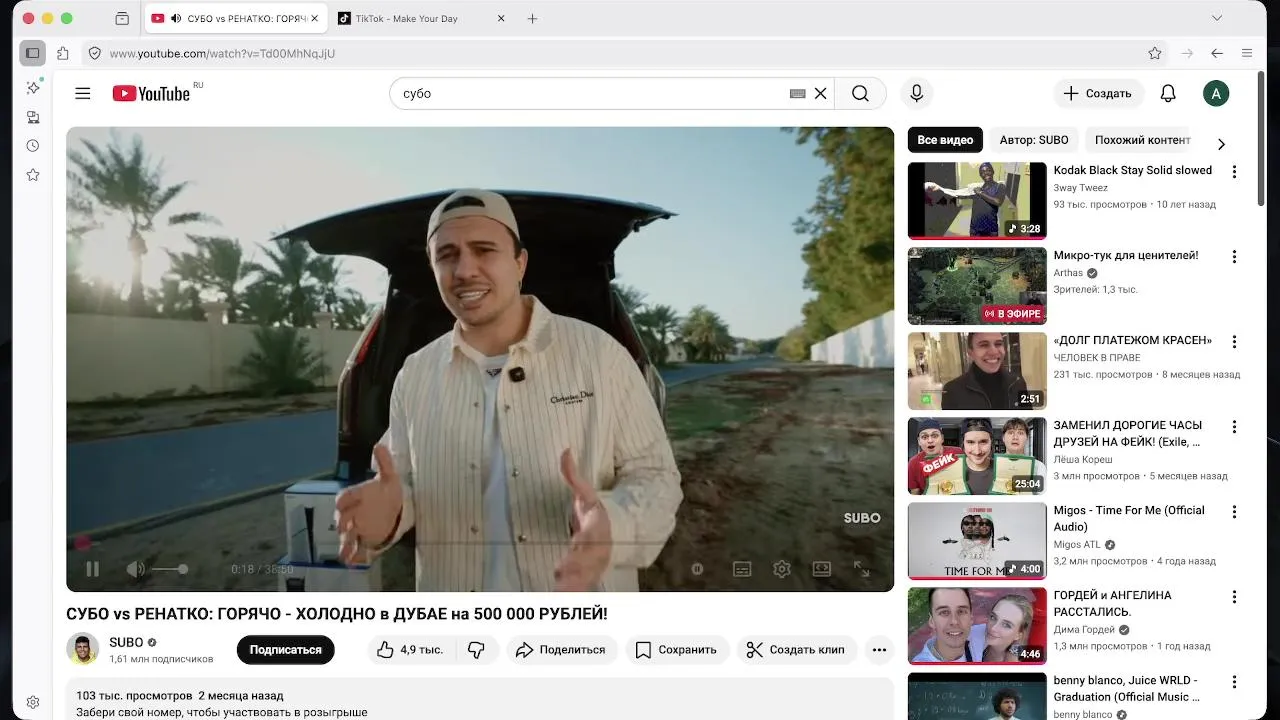Click the Подписаться button
The image size is (1280, 720).
[x=286, y=649]
